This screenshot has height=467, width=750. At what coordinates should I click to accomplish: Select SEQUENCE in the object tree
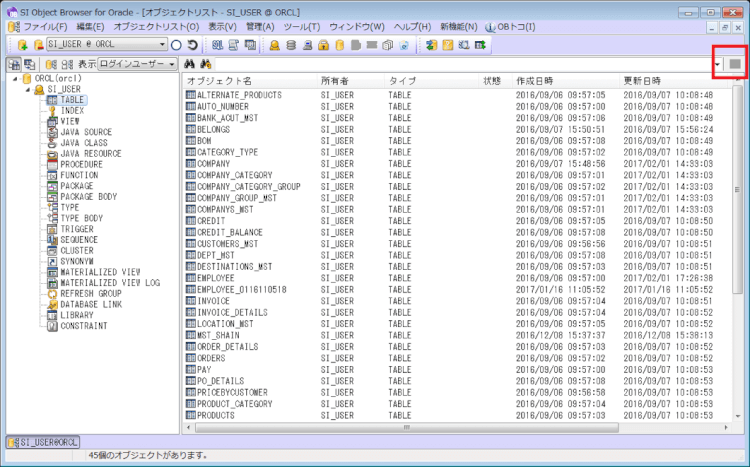79,240
